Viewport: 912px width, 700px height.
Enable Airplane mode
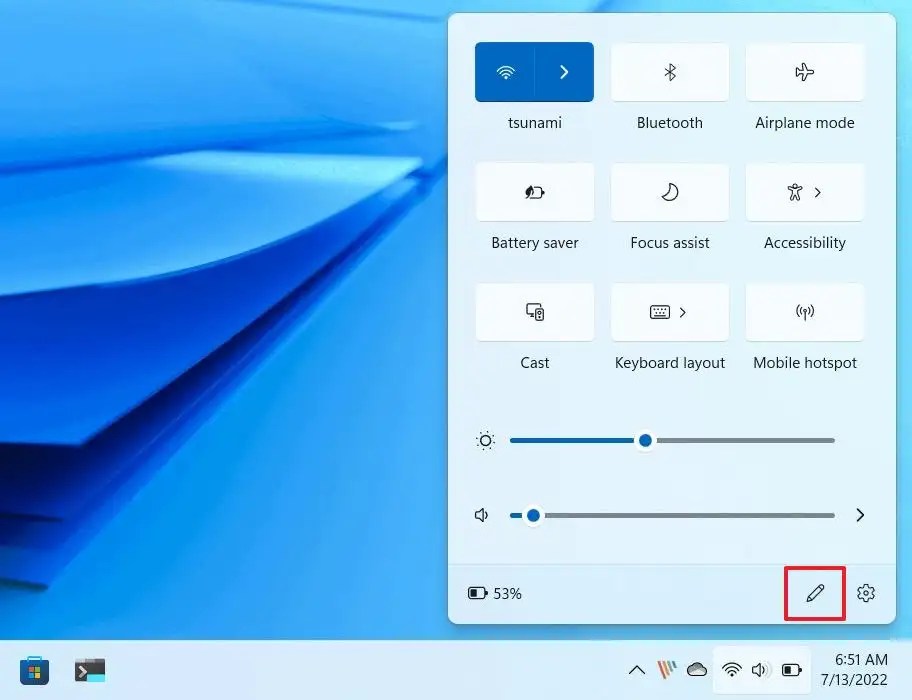coord(804,71)
